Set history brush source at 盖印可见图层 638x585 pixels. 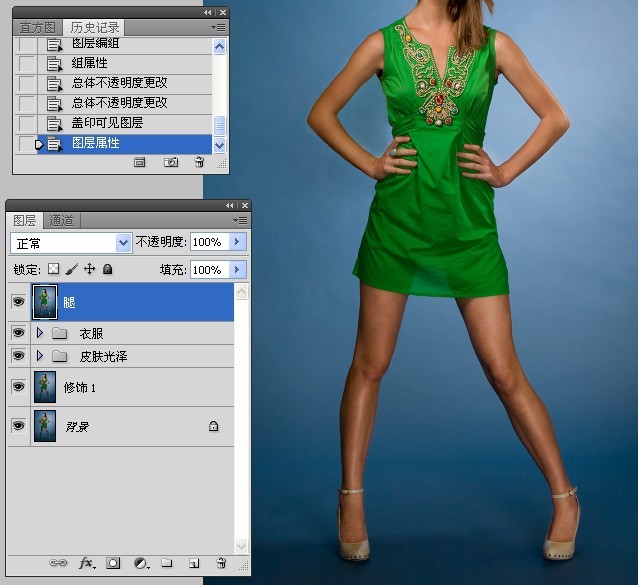(27, 123)
